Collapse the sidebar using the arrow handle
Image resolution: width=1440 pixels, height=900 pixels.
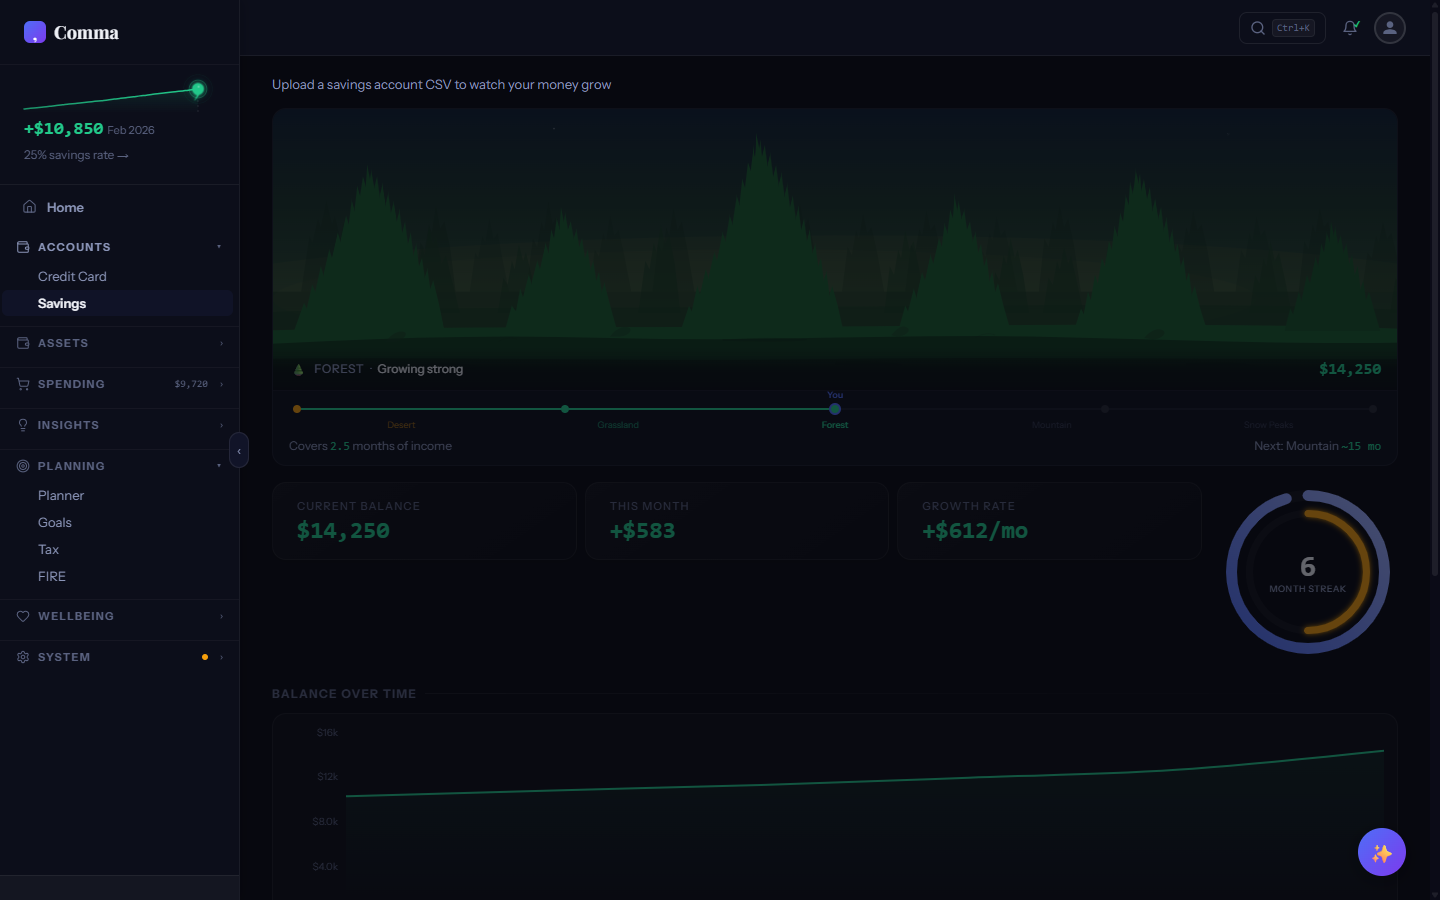[239, 450]
